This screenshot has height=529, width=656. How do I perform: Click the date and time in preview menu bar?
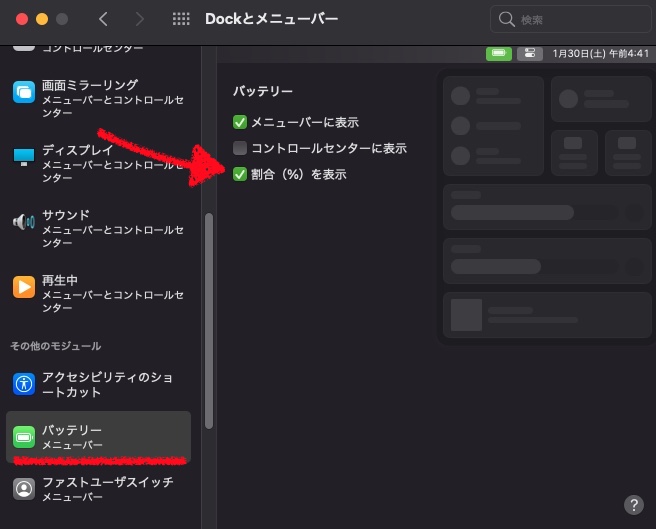click(593, 53)
